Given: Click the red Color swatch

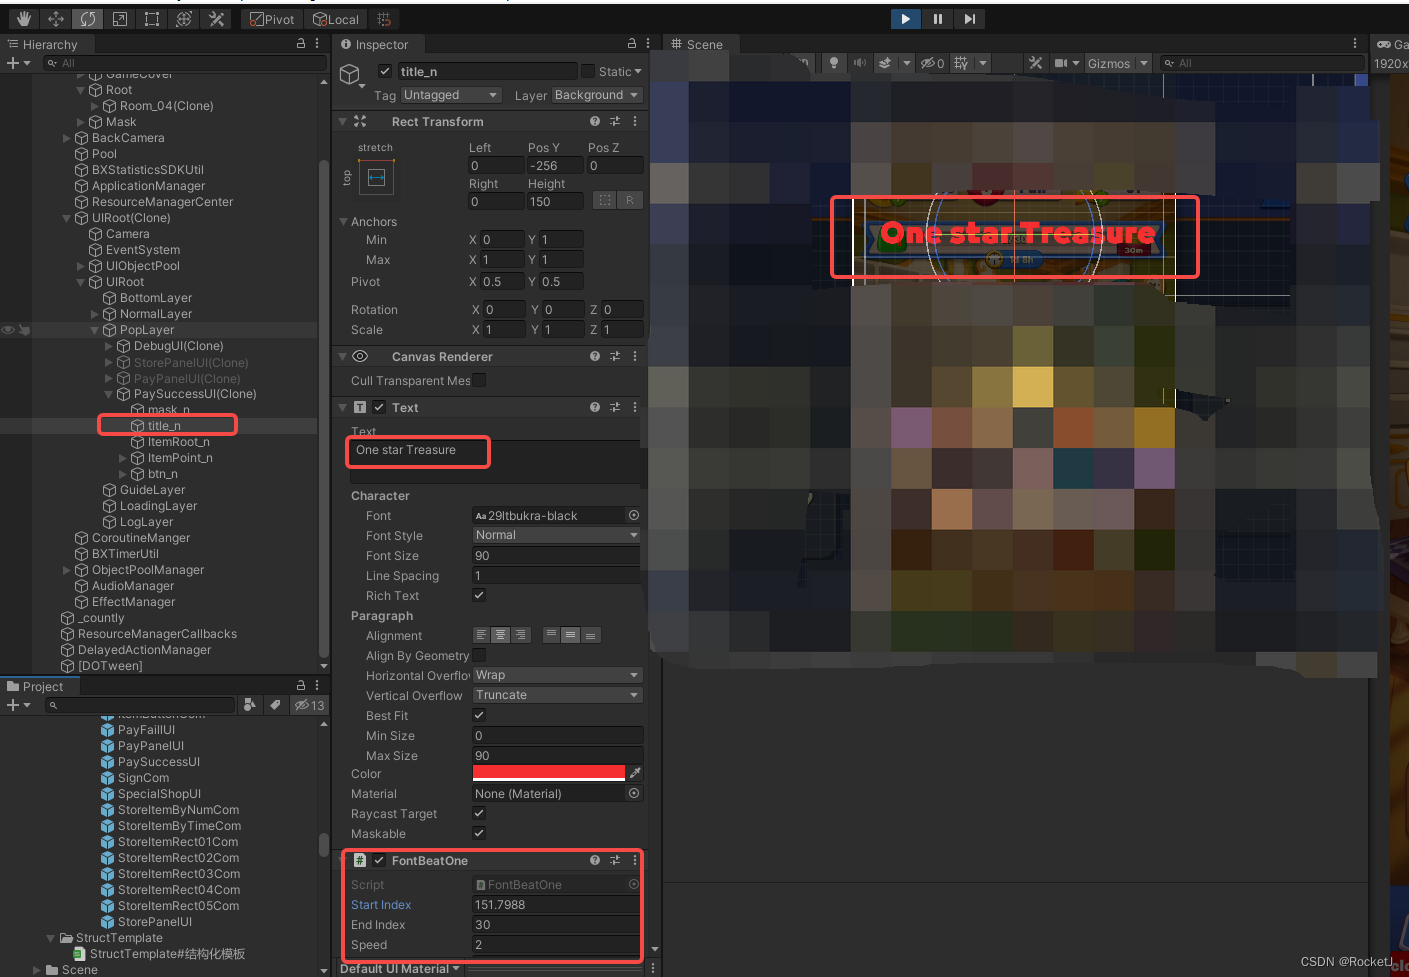Looking at the screenshot, I should pyautogui.click(x=548, y=773).
